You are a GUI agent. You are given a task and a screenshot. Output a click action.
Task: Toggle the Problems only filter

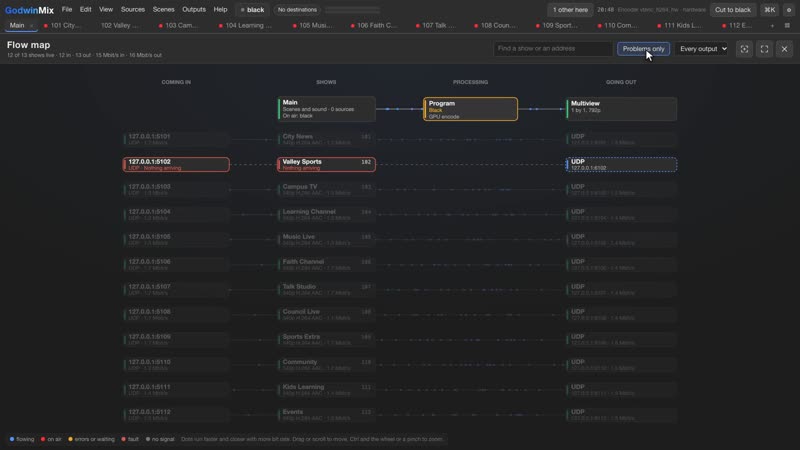643,49
